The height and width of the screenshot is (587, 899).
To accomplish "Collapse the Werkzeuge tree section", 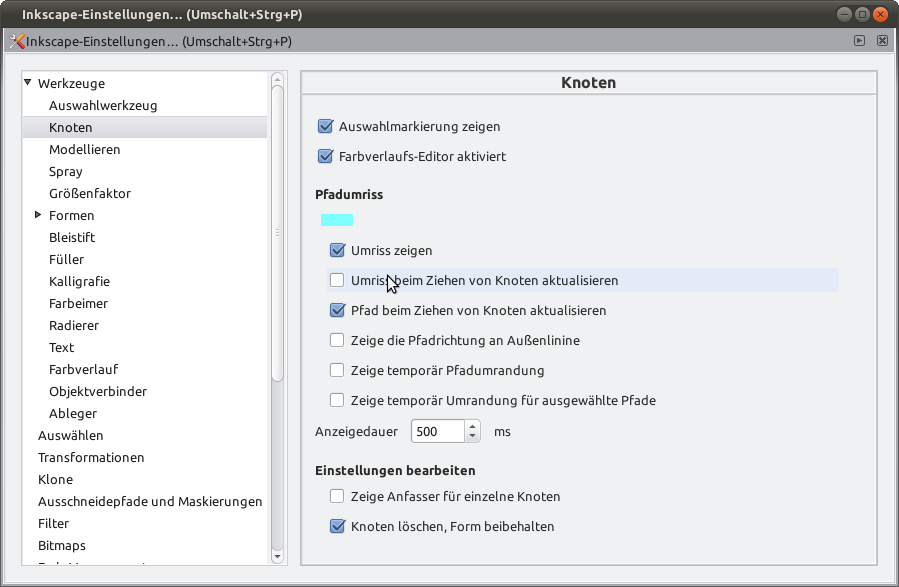I will point(27,83).
